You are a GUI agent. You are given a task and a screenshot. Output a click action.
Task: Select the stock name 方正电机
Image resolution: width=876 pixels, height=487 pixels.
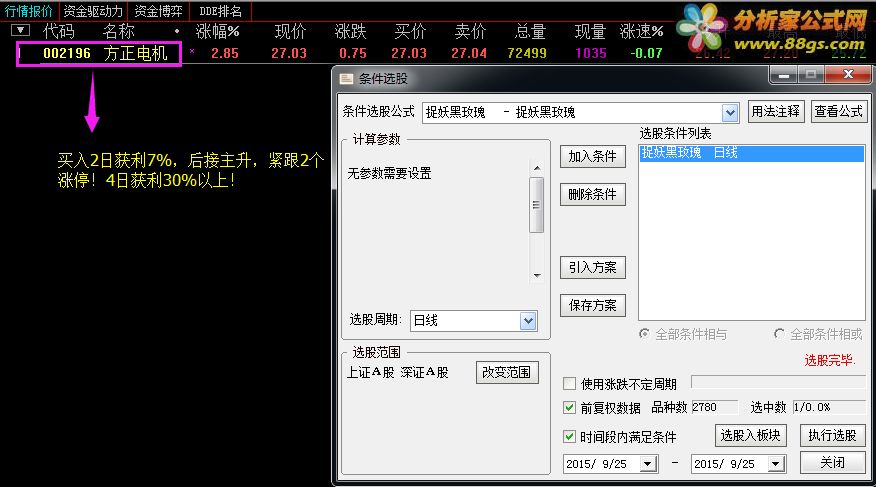pos(135,54)
